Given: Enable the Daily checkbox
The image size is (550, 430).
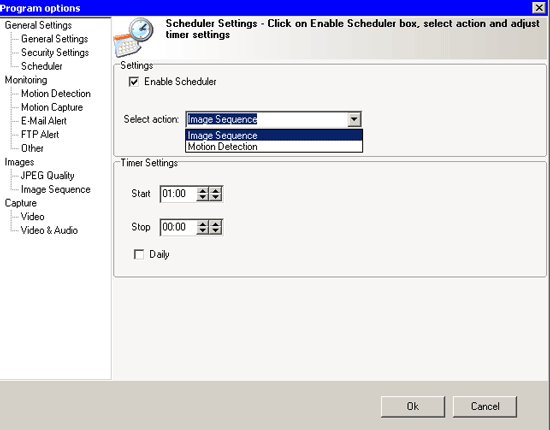Looking at the screenshot, I should (x=139, y=254).
